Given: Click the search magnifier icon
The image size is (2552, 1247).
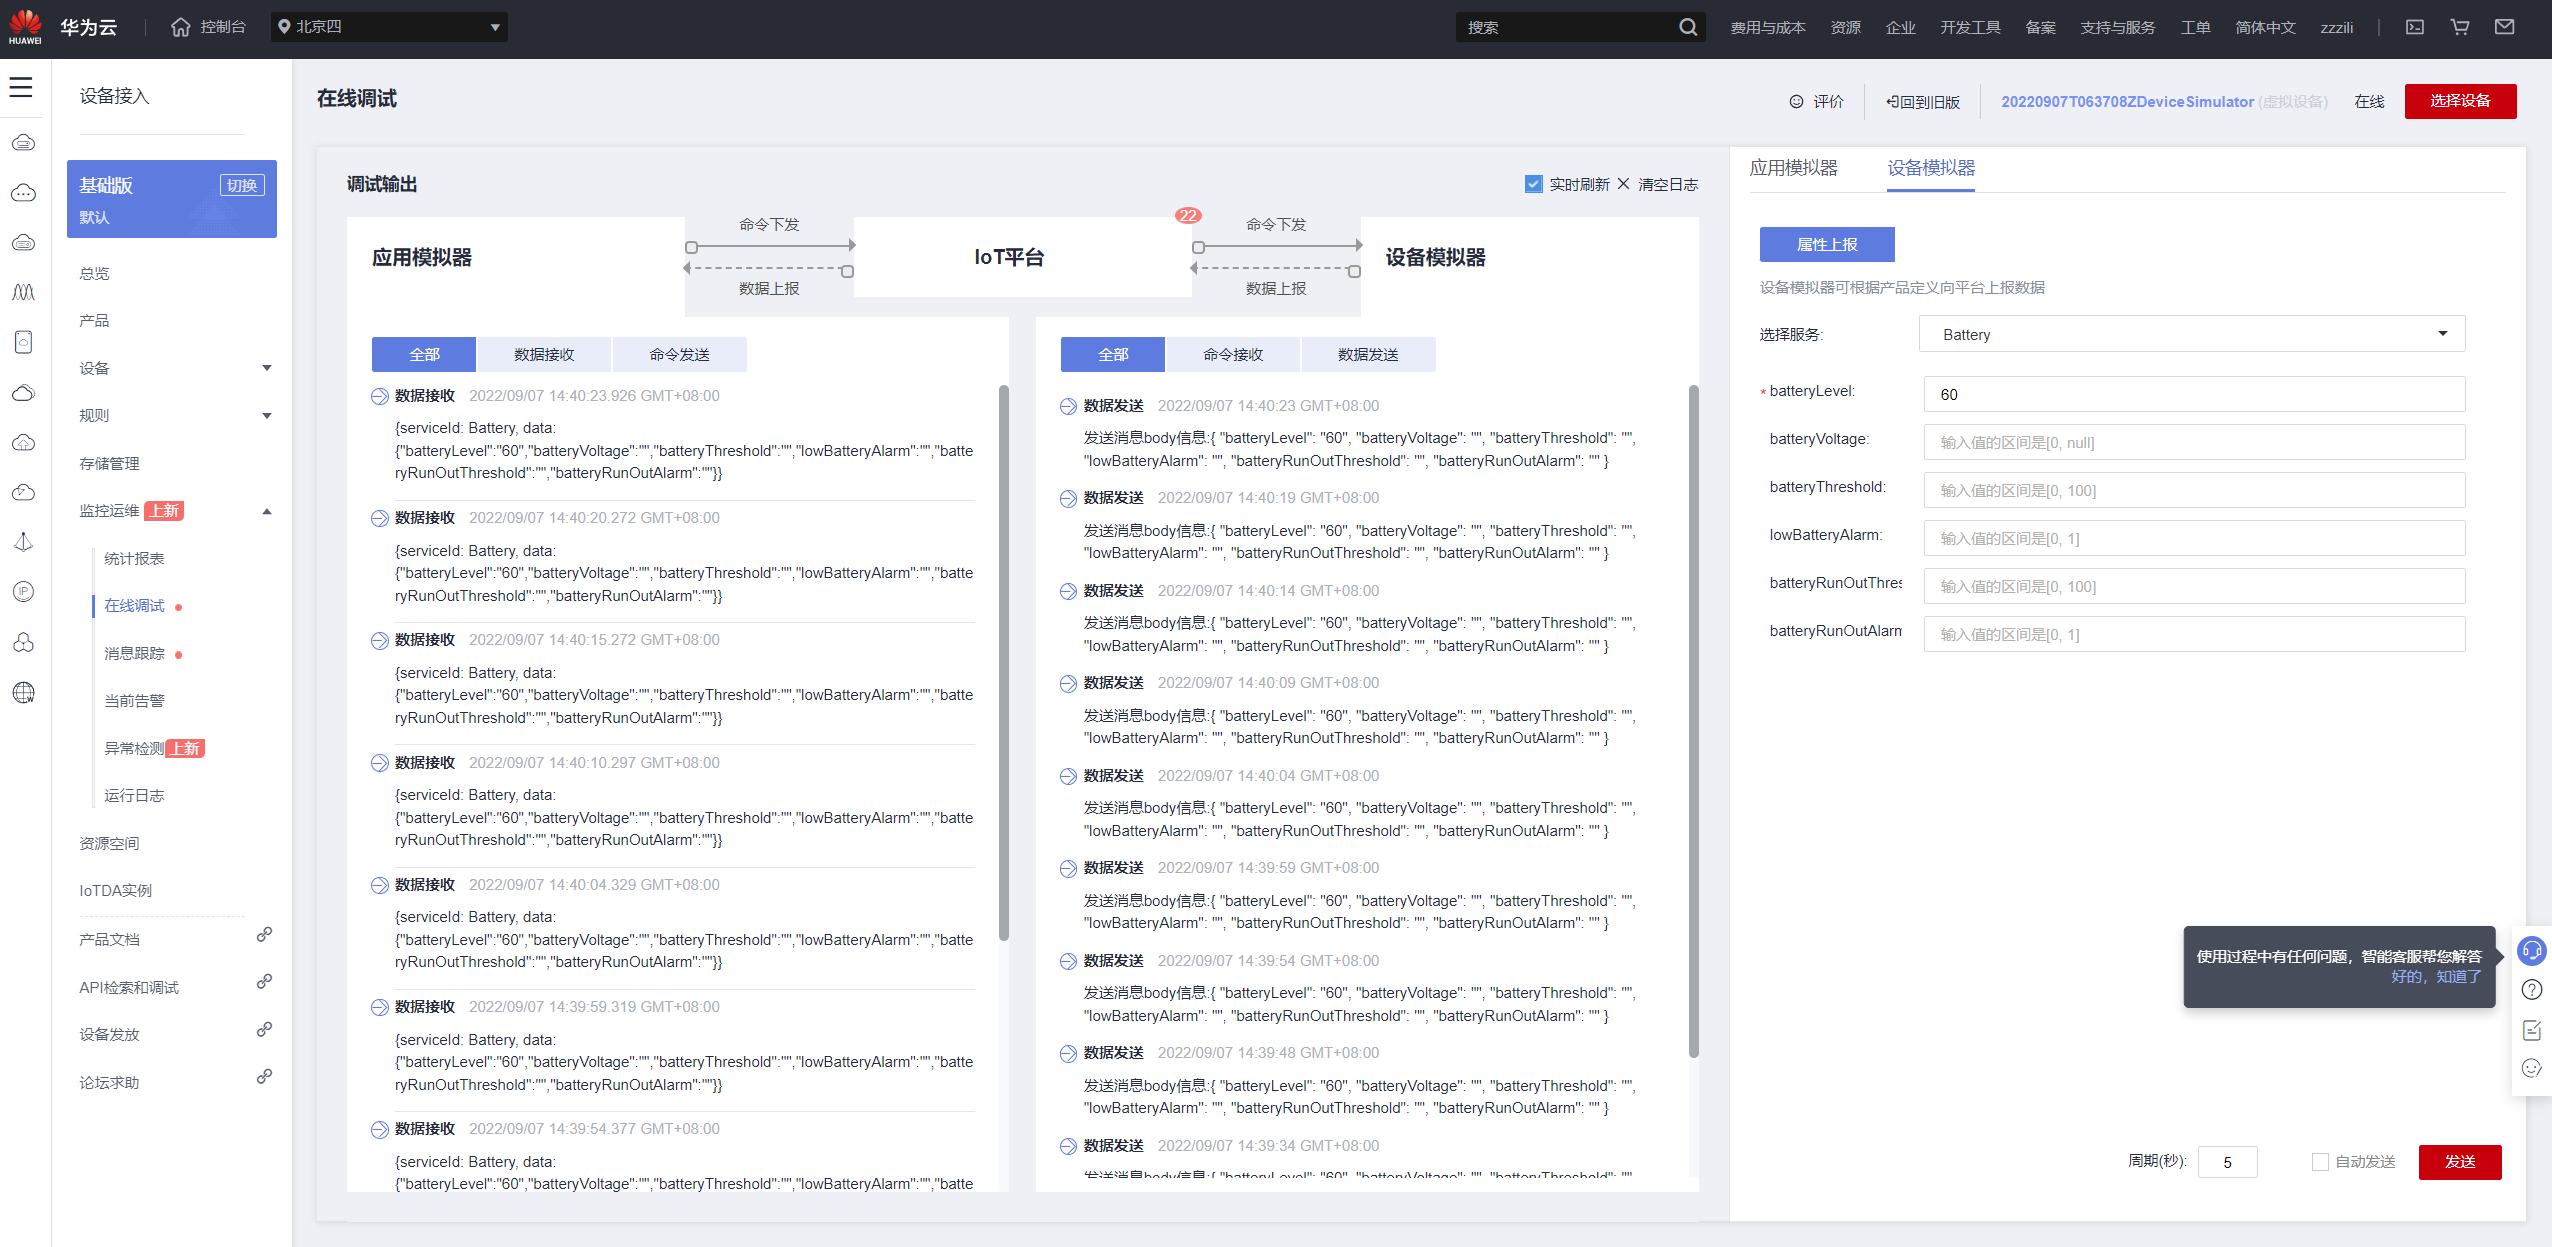Looking at the screenshot, I should click(1687, 27).
